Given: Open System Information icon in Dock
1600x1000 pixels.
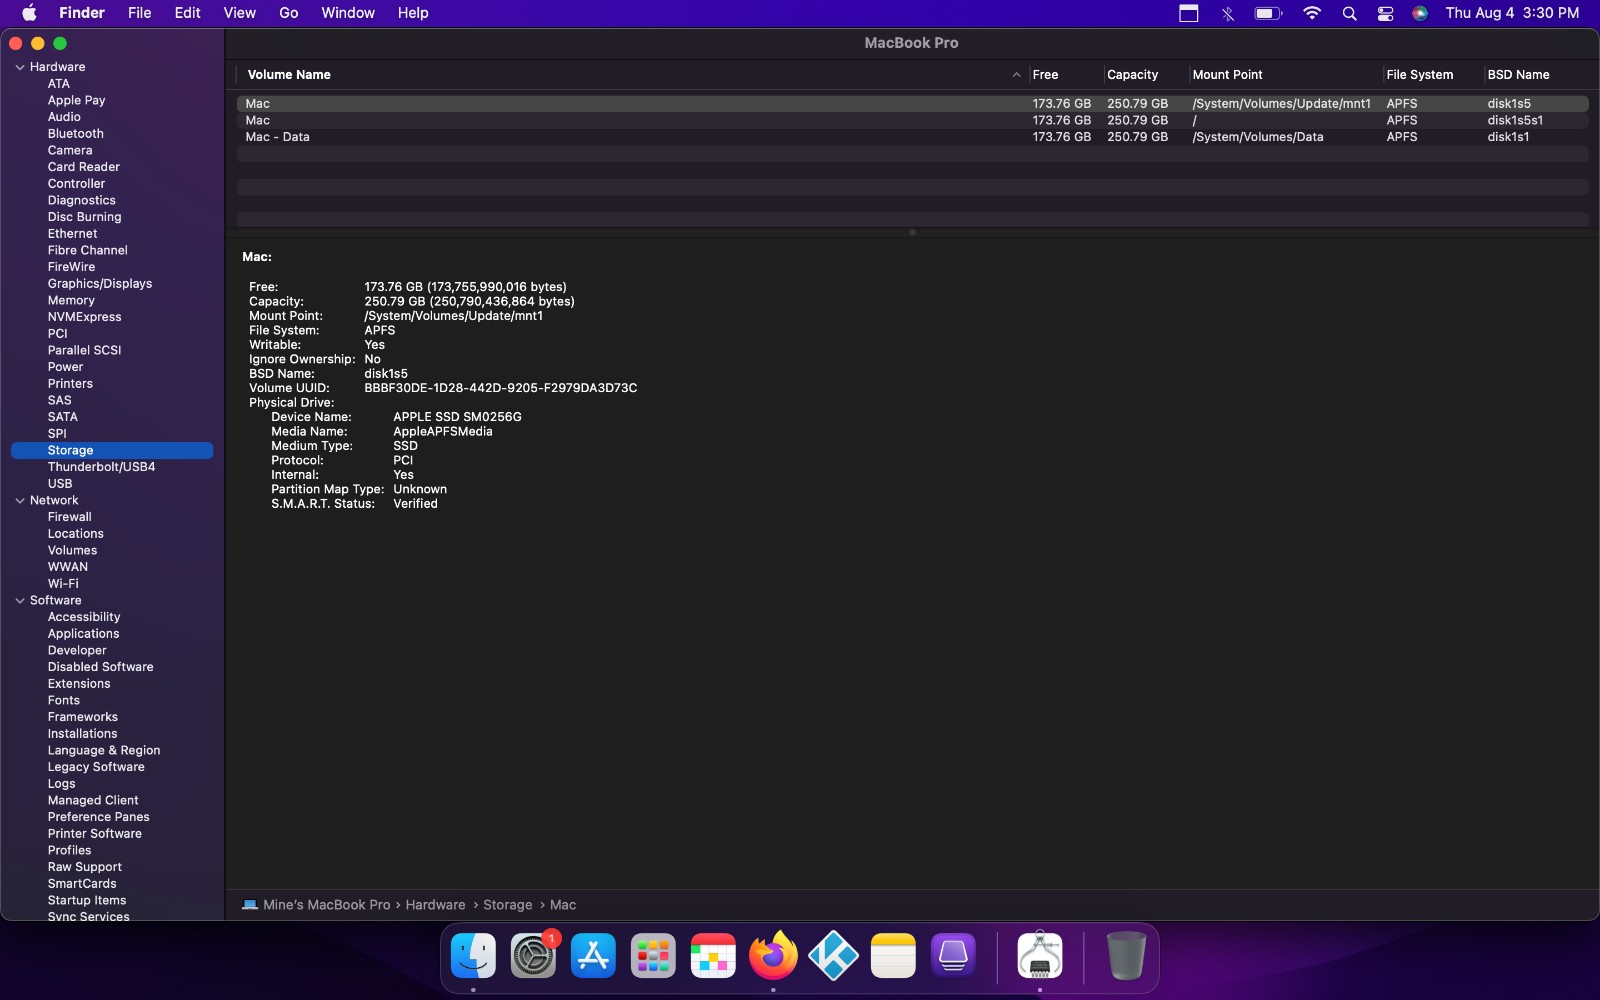Looking at the screenshot, I should coord(1040,956).
